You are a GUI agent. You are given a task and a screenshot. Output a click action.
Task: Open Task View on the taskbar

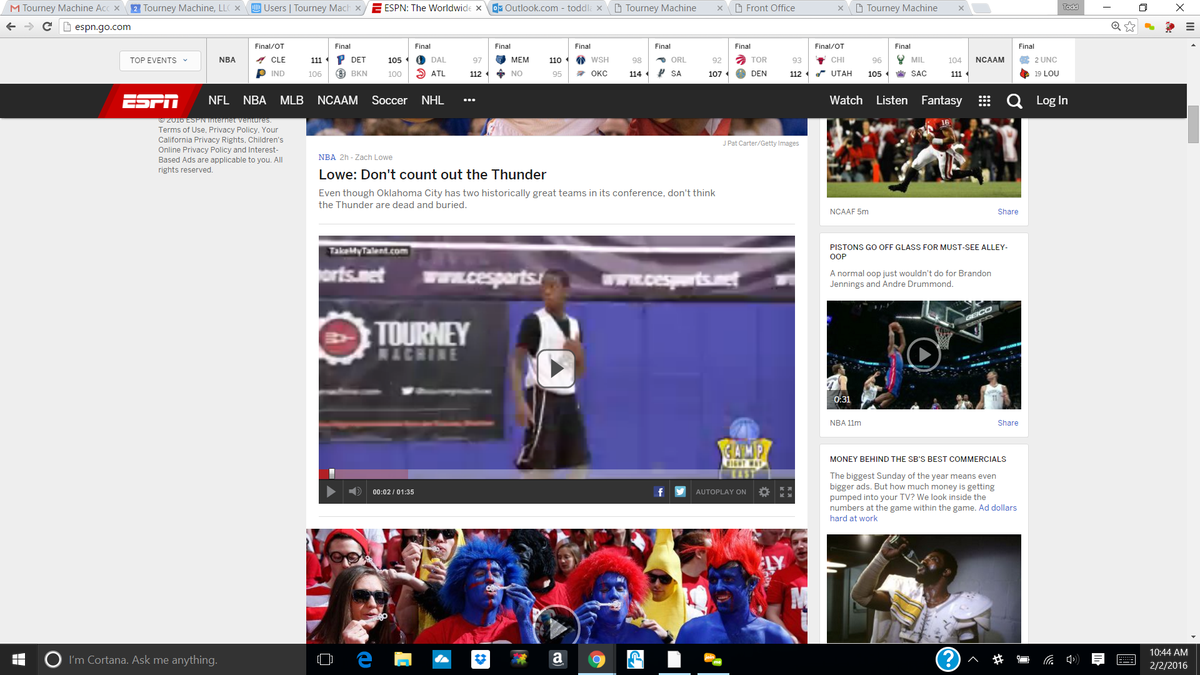(x=324, y=660)
